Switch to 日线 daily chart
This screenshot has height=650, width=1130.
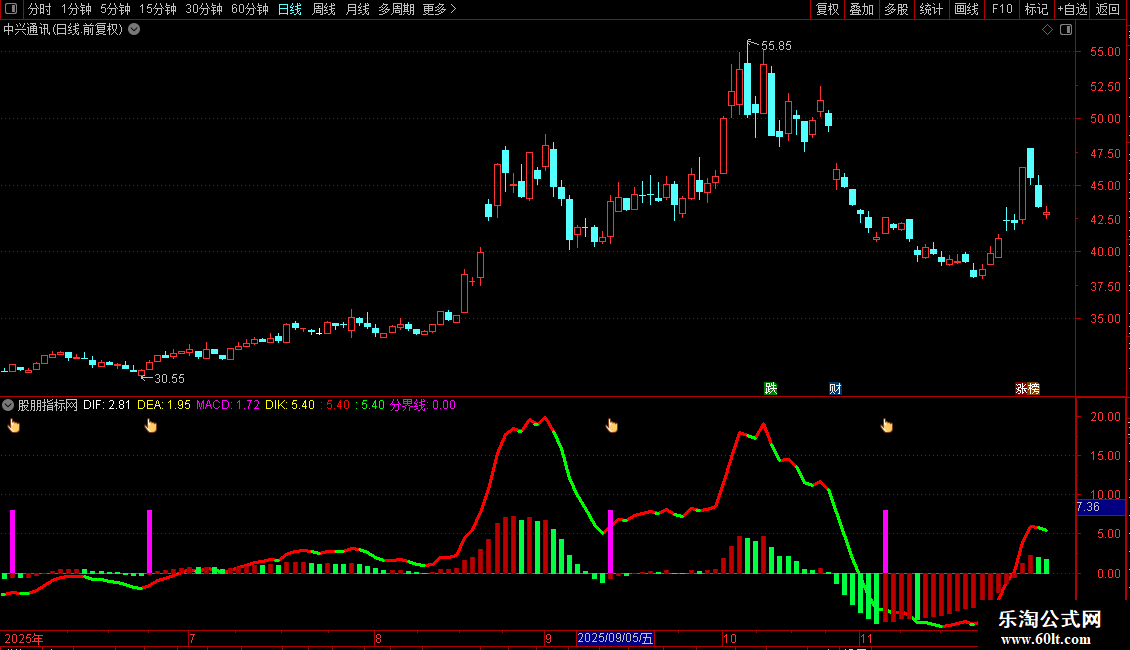tap(290, 9)
